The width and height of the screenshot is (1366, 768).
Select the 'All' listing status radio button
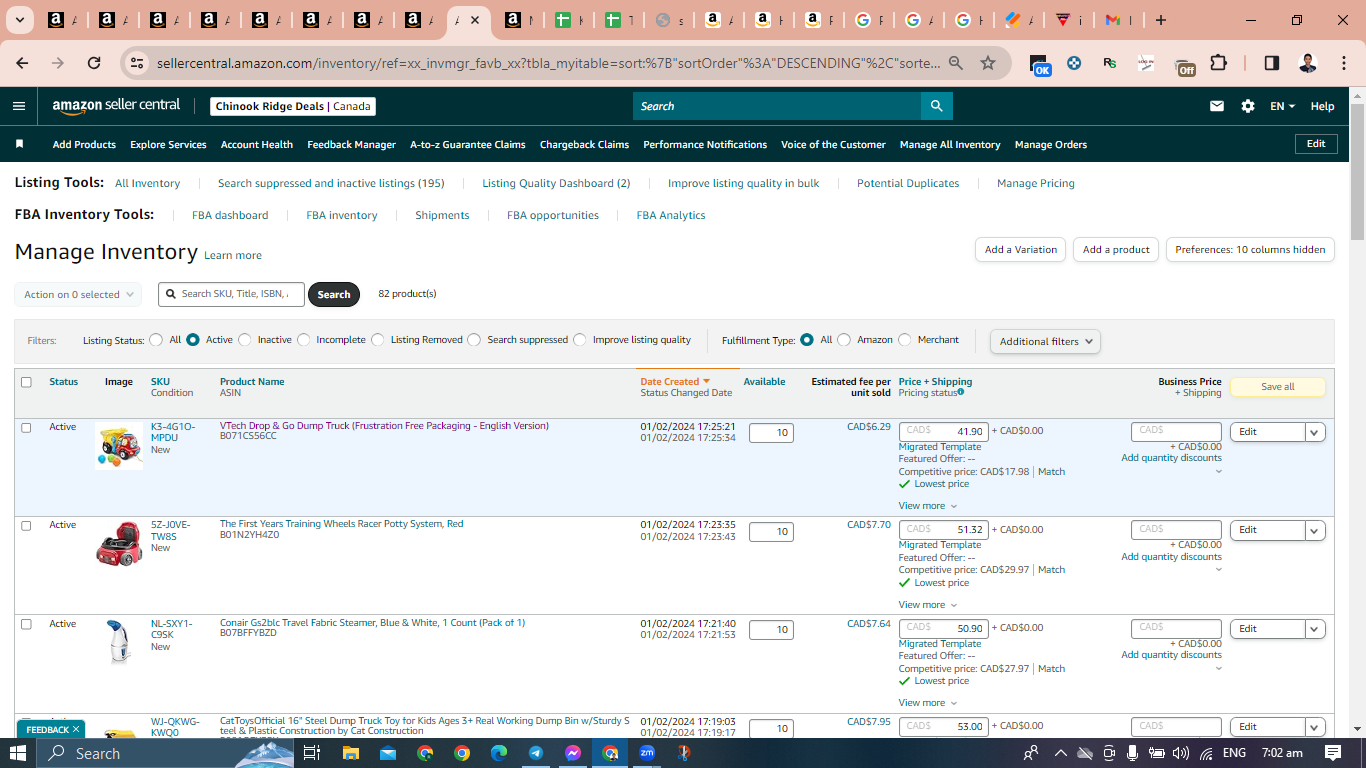point(156,340)
